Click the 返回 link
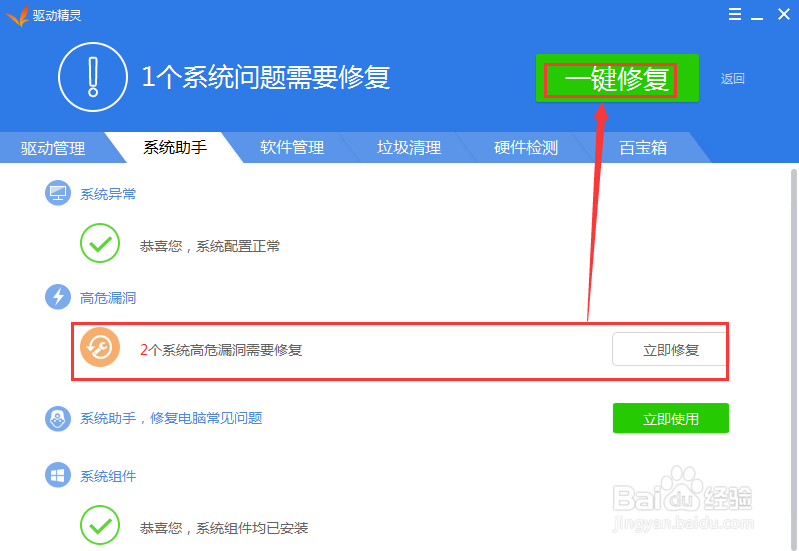 [x=733, y=78]
